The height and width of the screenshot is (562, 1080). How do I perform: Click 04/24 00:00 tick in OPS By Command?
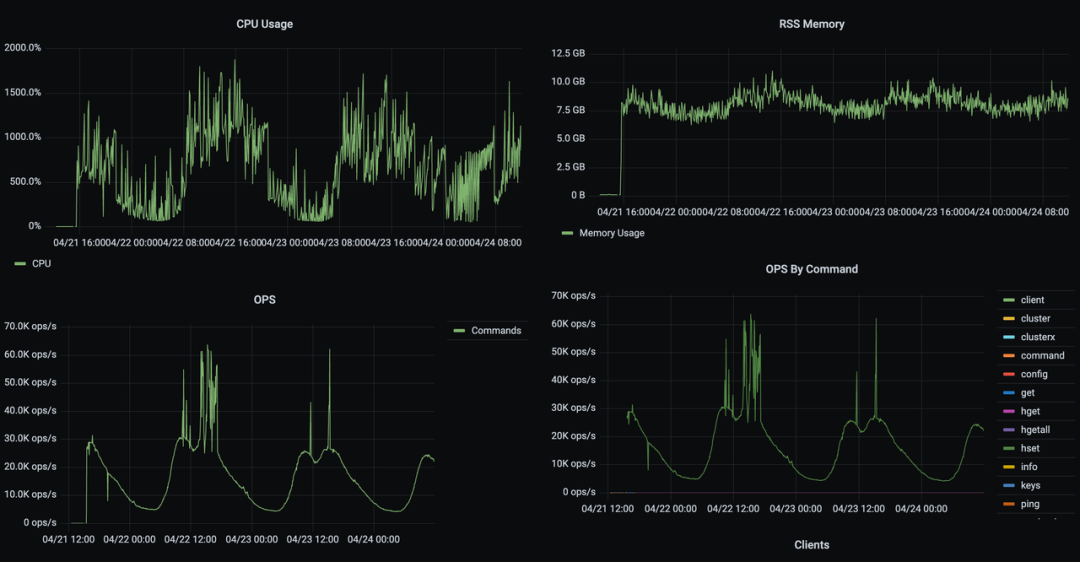click(x=921, y=509)
